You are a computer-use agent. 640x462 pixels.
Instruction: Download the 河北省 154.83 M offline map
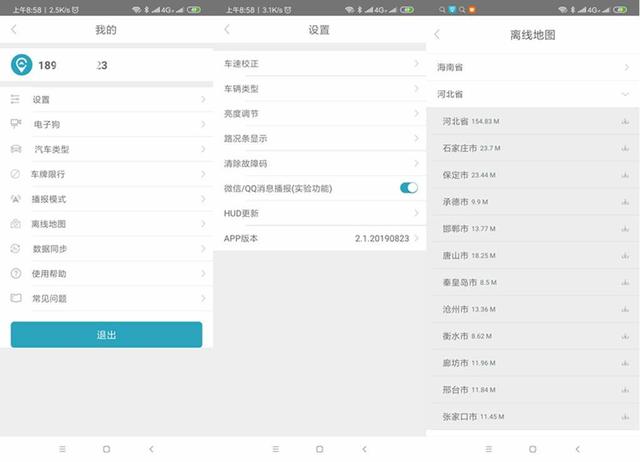pyautogui.click(x=625, y=122)
